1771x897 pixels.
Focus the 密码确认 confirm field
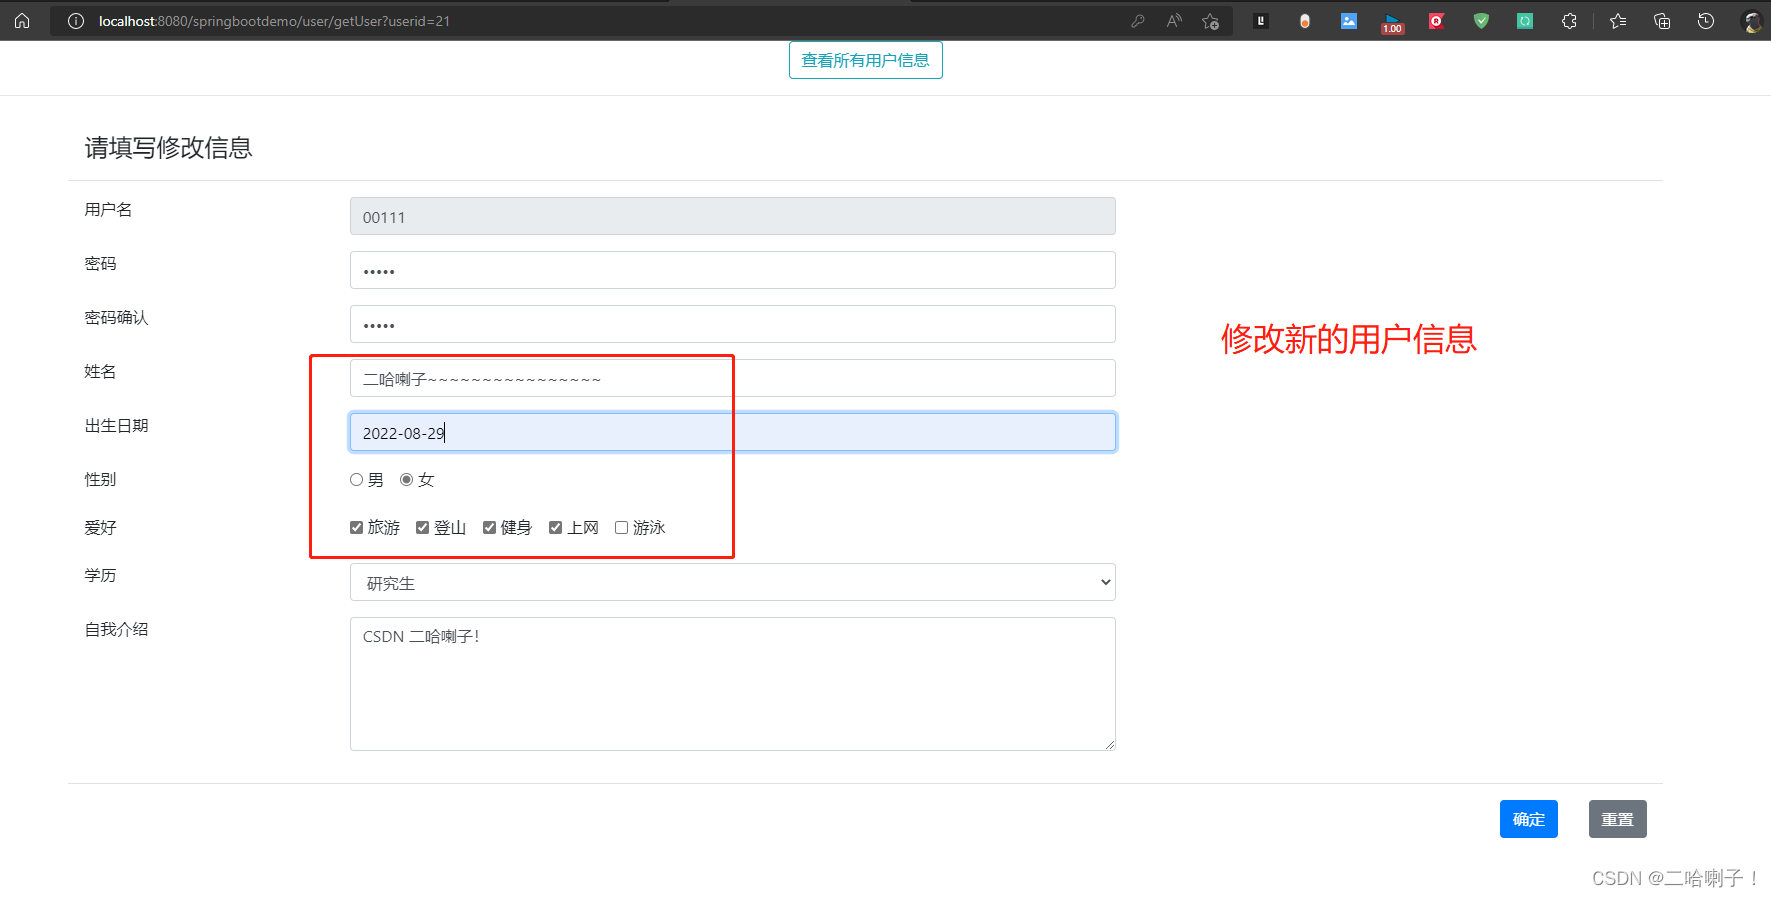[x=732, y=324]
